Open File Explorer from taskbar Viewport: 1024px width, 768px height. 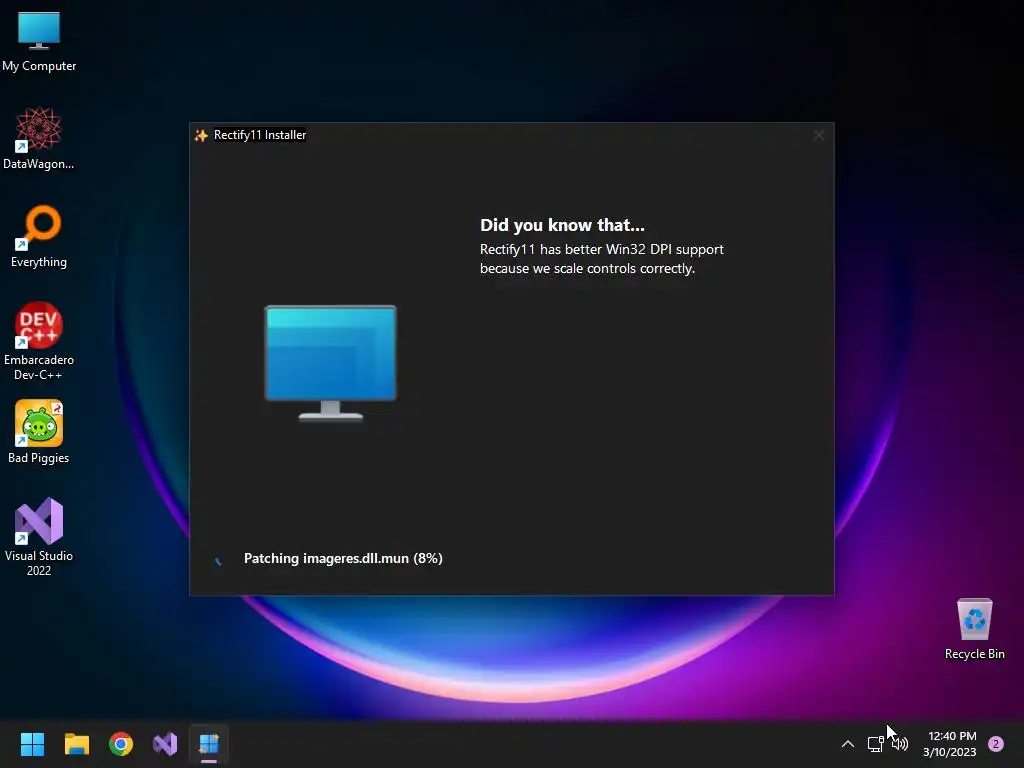tap(76, 744)
